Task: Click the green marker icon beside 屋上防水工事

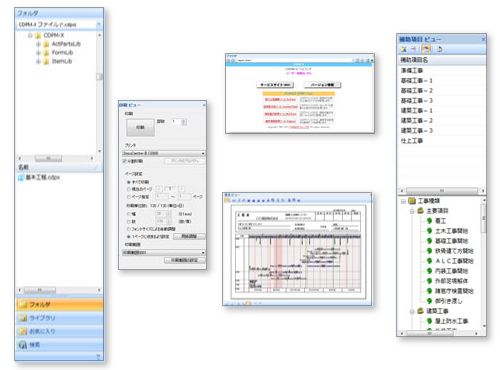Action: pos(430,321)
